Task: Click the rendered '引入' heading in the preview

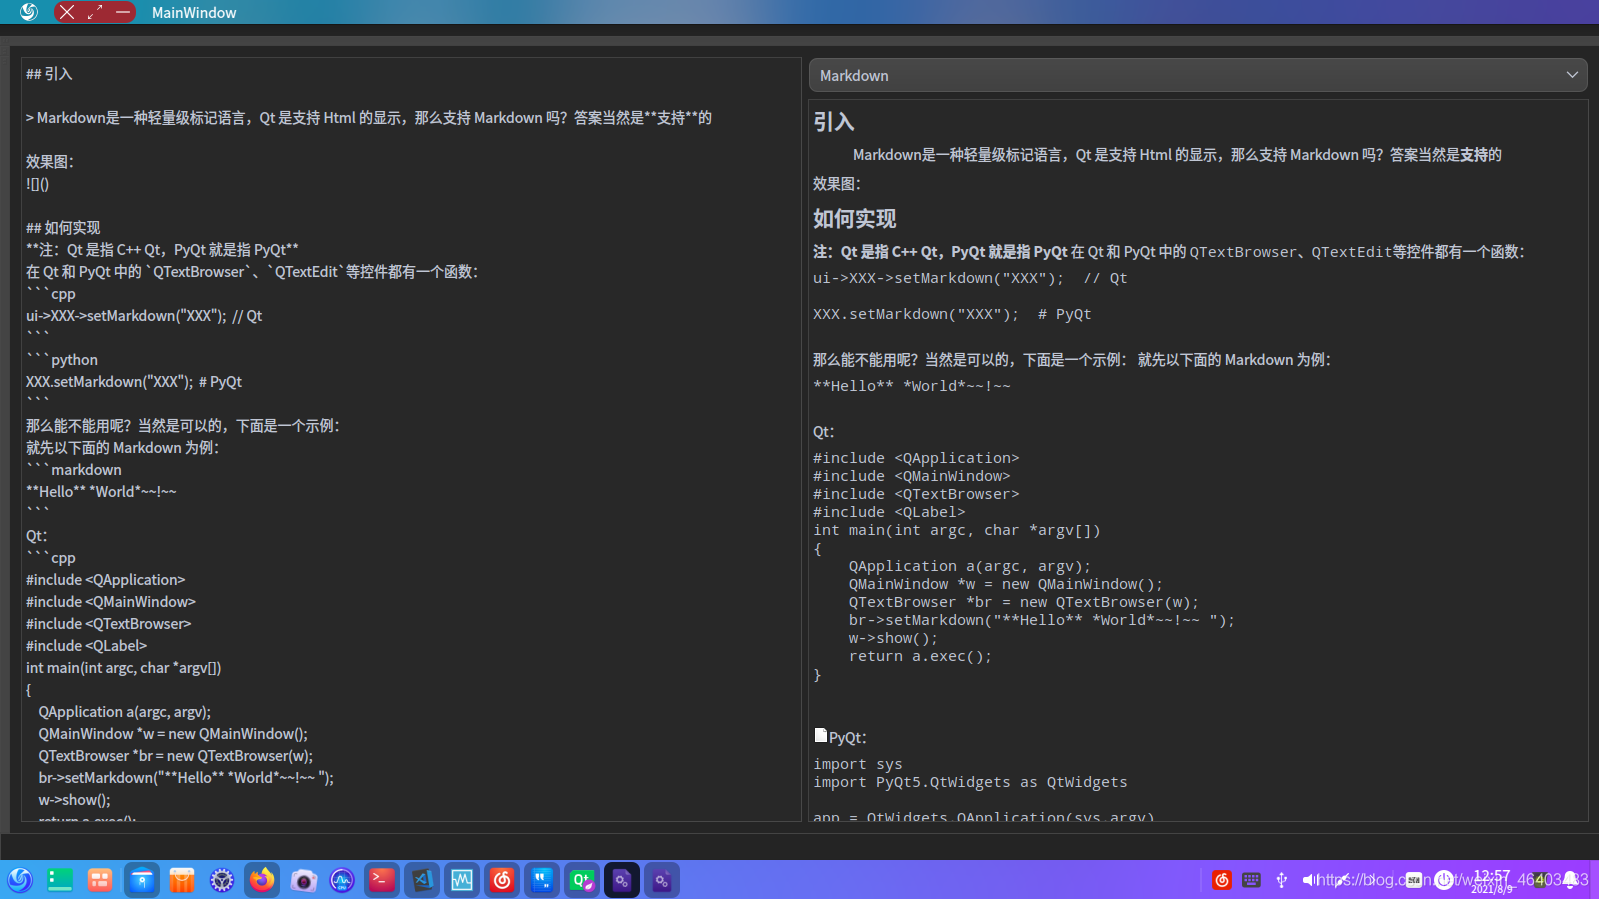Action: (x=834, y=122)
